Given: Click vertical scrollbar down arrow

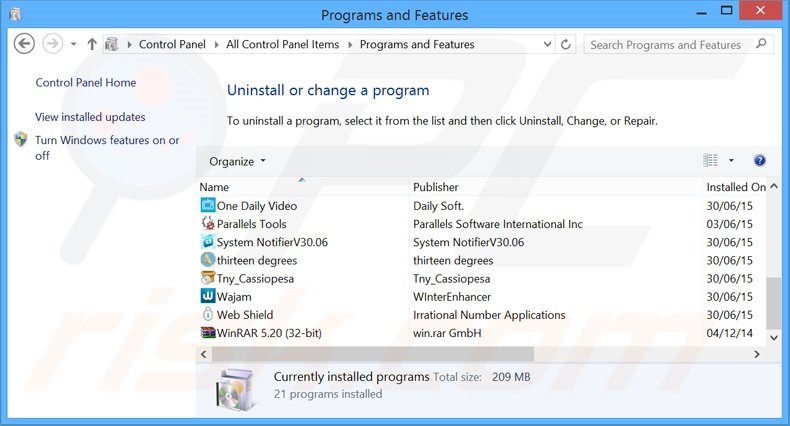Looking at the screenshot, I should point(774,337).
